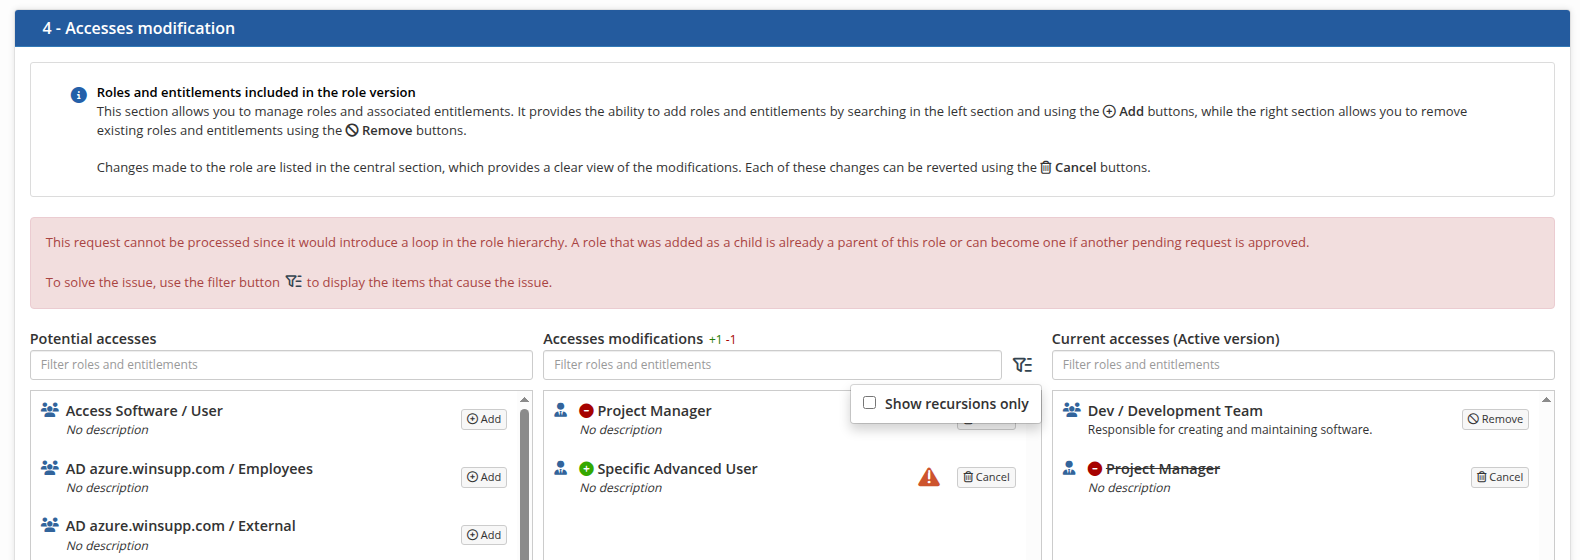Click the Accesses modifications filter field

[771, 365]
